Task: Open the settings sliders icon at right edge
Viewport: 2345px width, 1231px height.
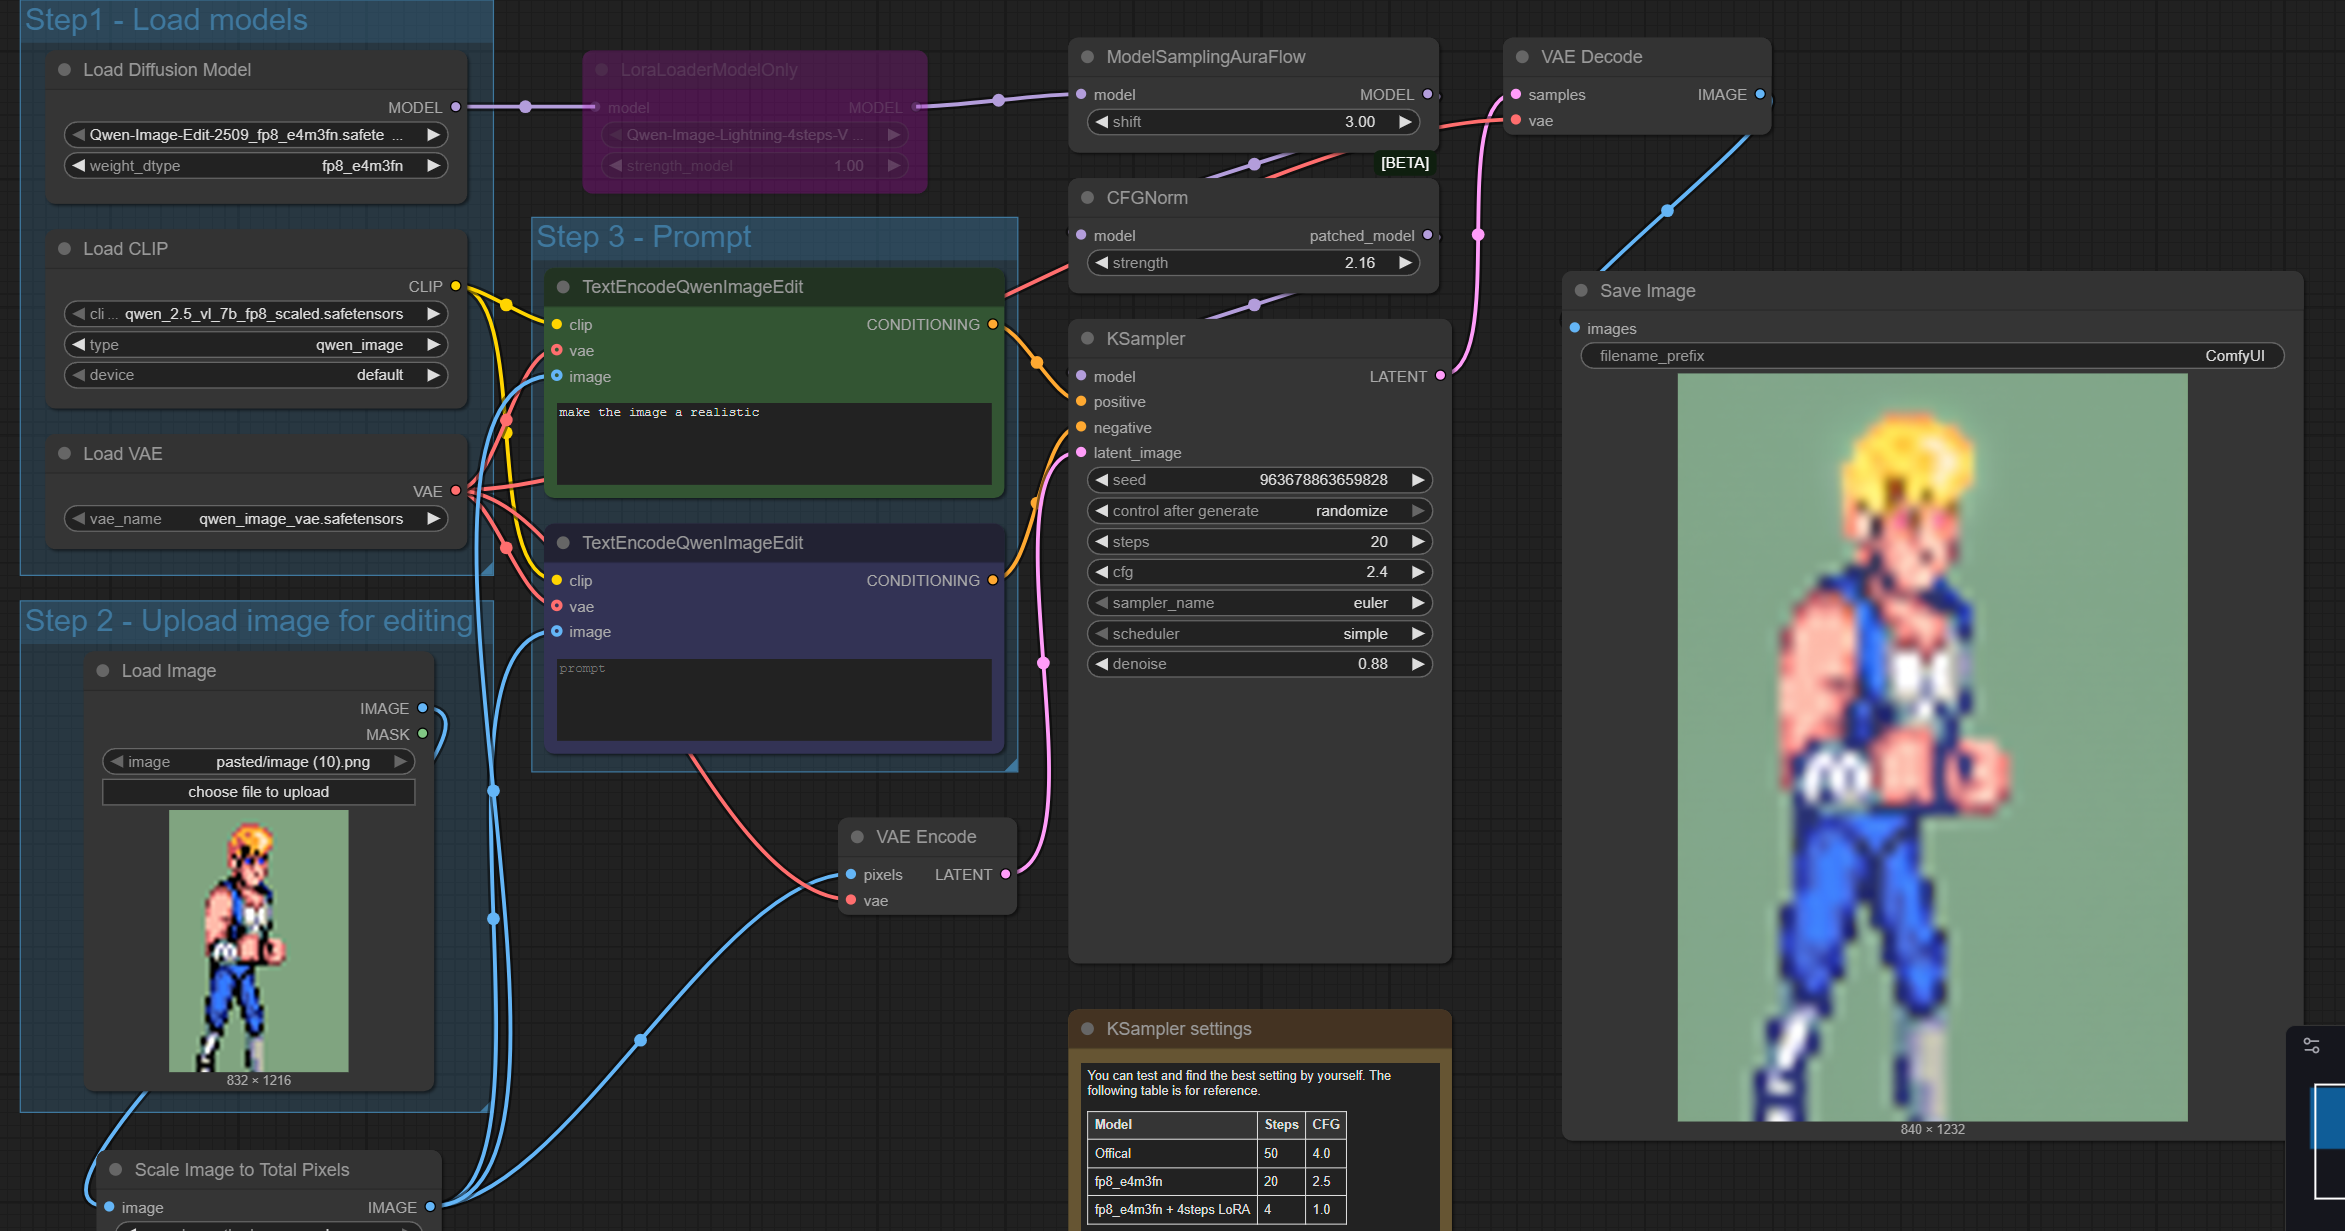Action: click(x=2312, y=1045)
